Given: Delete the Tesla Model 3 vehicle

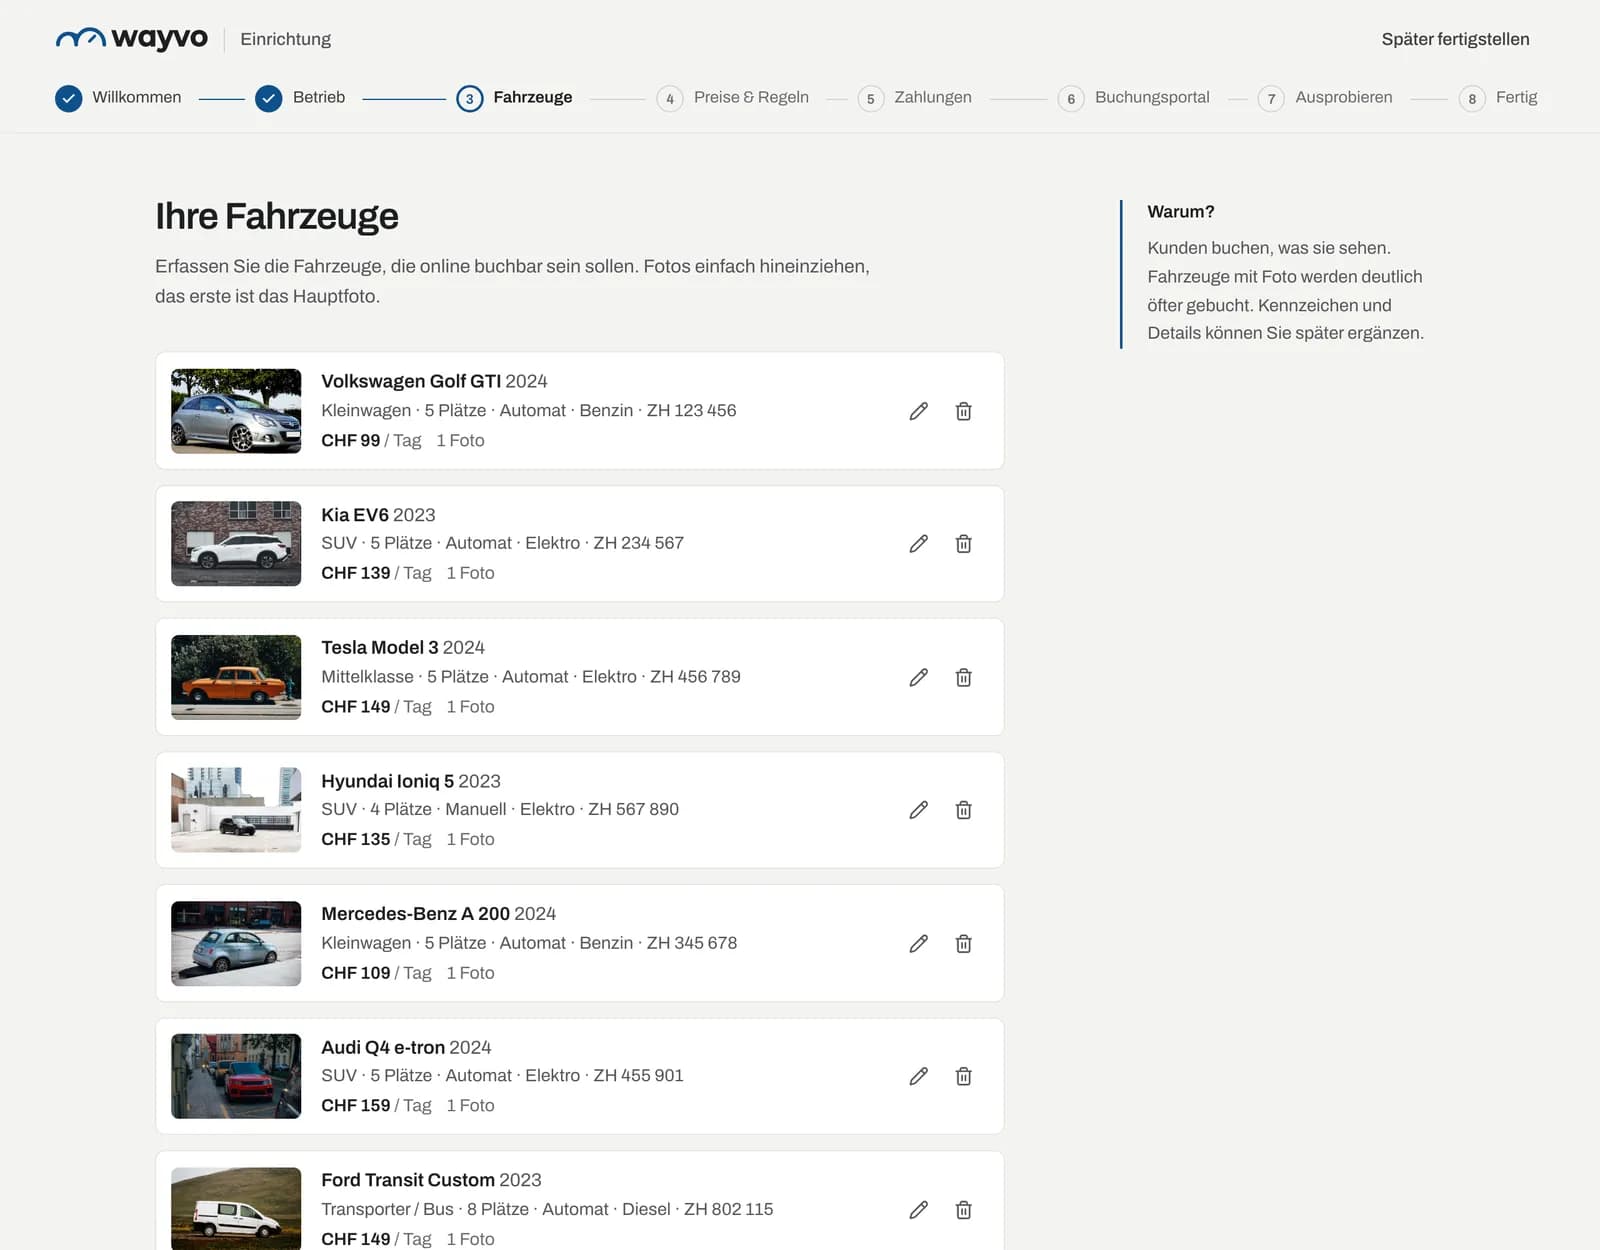Looking at the screenshot, I should click(x=964, y=677).
